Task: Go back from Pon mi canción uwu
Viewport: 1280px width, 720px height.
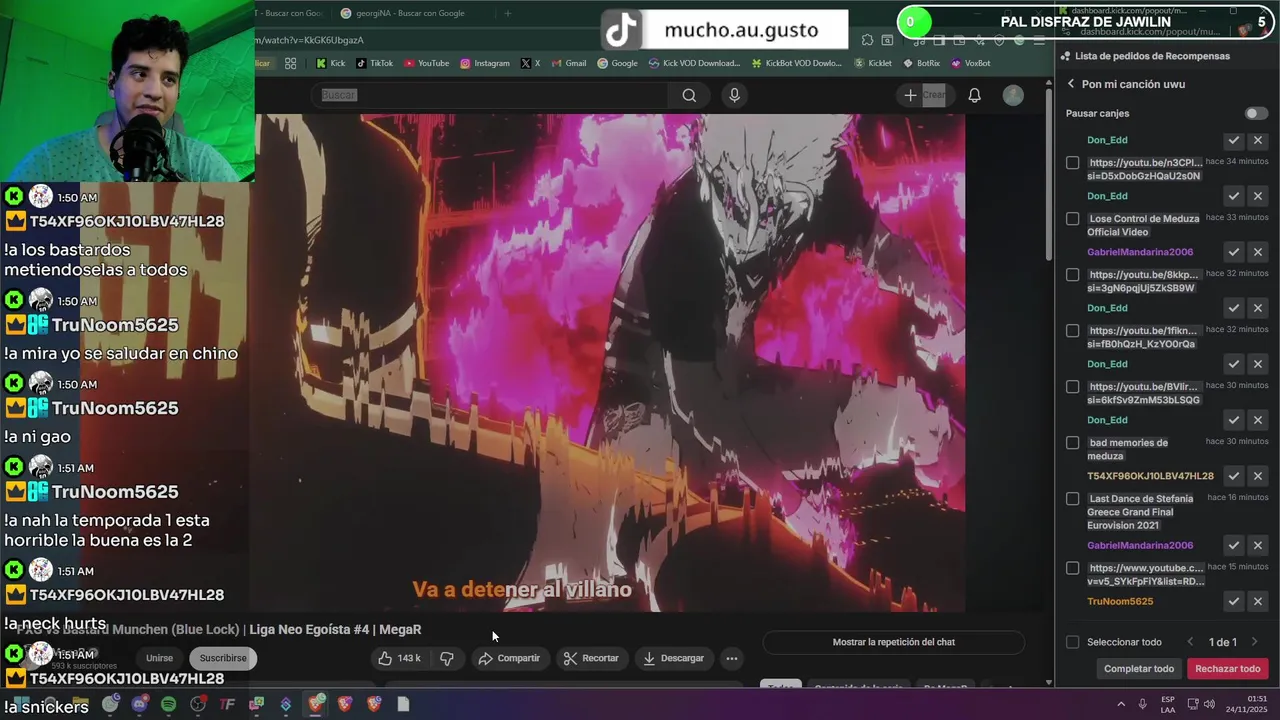Action: click(1071, 84)
